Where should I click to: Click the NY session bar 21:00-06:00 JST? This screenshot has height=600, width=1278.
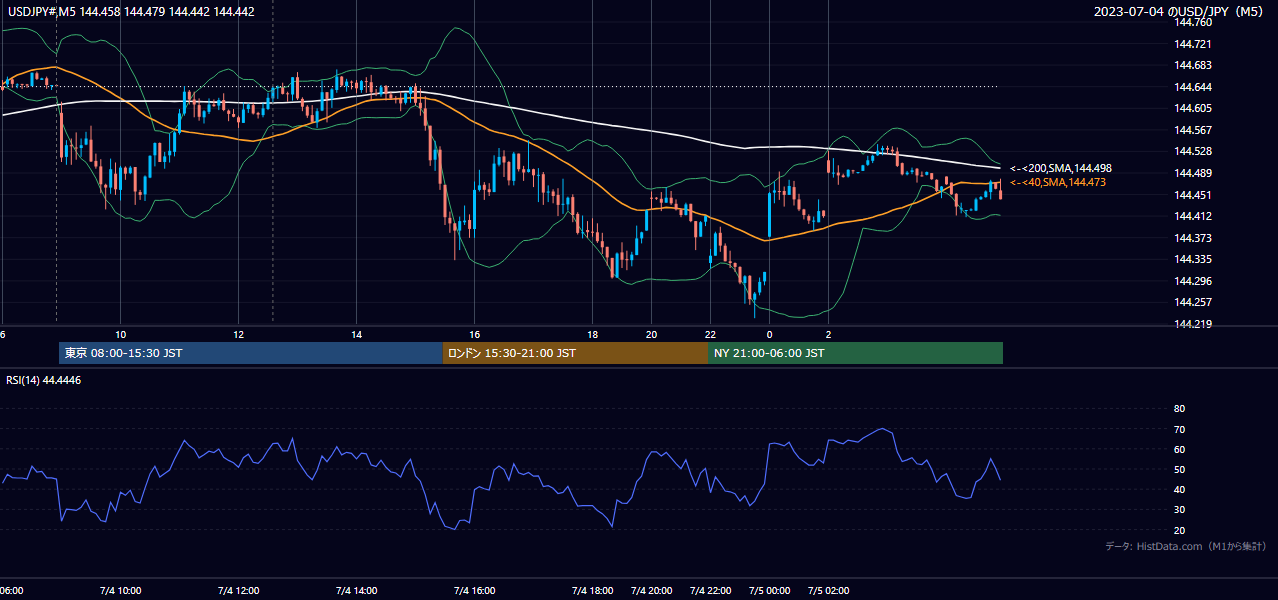click(855, 353)
